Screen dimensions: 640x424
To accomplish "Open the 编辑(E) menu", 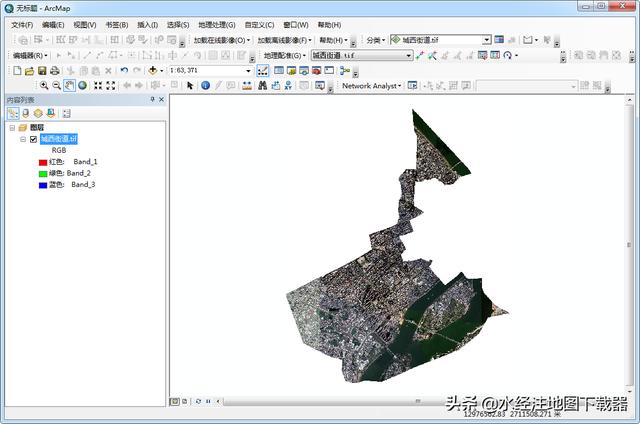I will click(53, 25).
